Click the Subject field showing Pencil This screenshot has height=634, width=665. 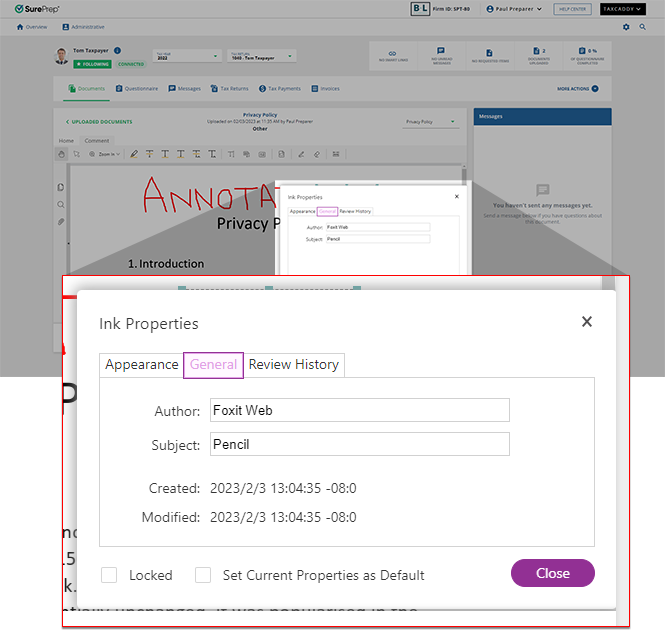(360, 444)
